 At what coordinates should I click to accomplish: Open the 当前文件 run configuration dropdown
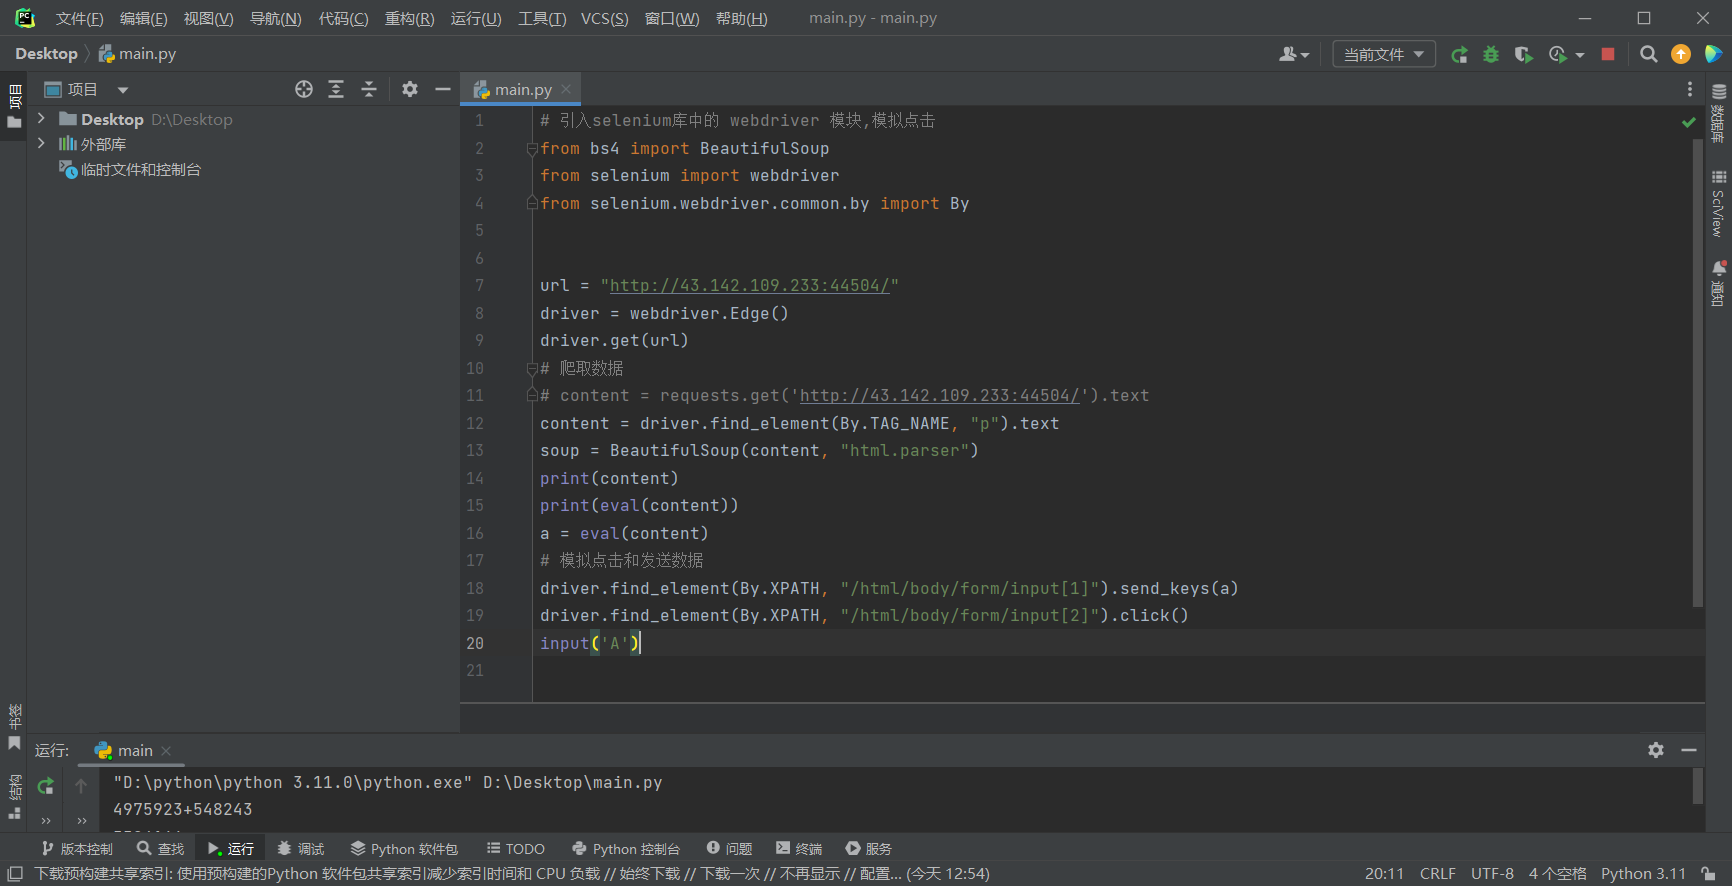click(1384, 54)
